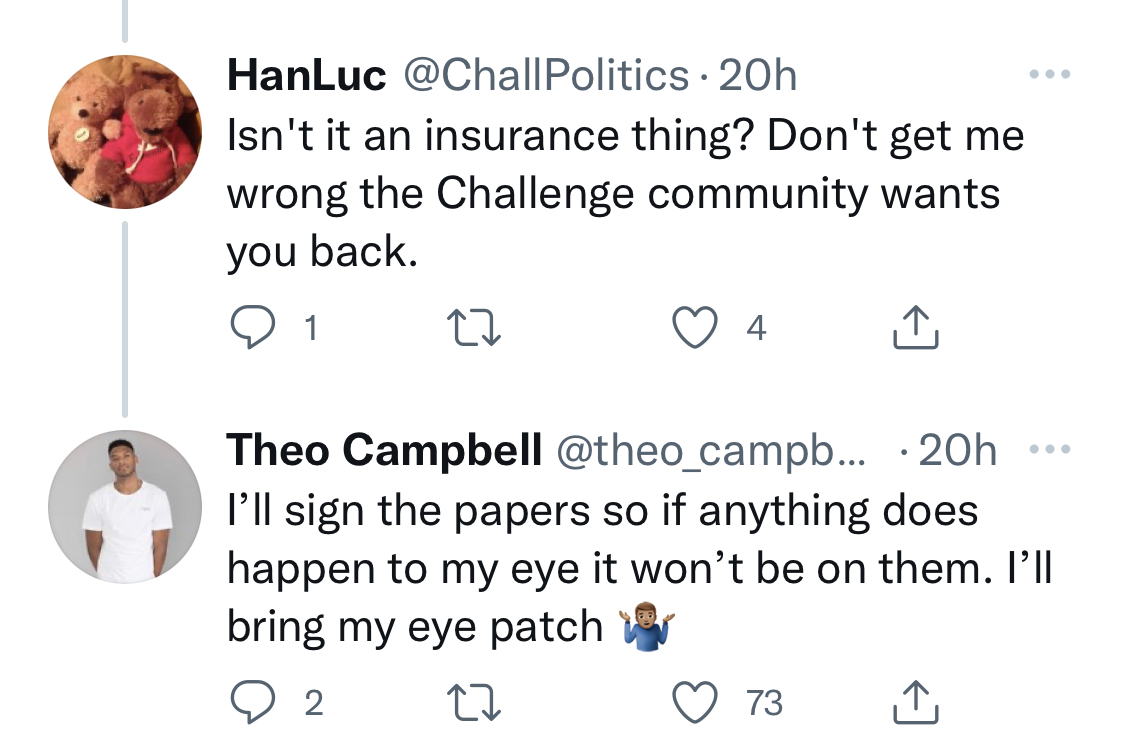
Task: Open Theo's tweet text about signing papers
Action: coord(639,568)
